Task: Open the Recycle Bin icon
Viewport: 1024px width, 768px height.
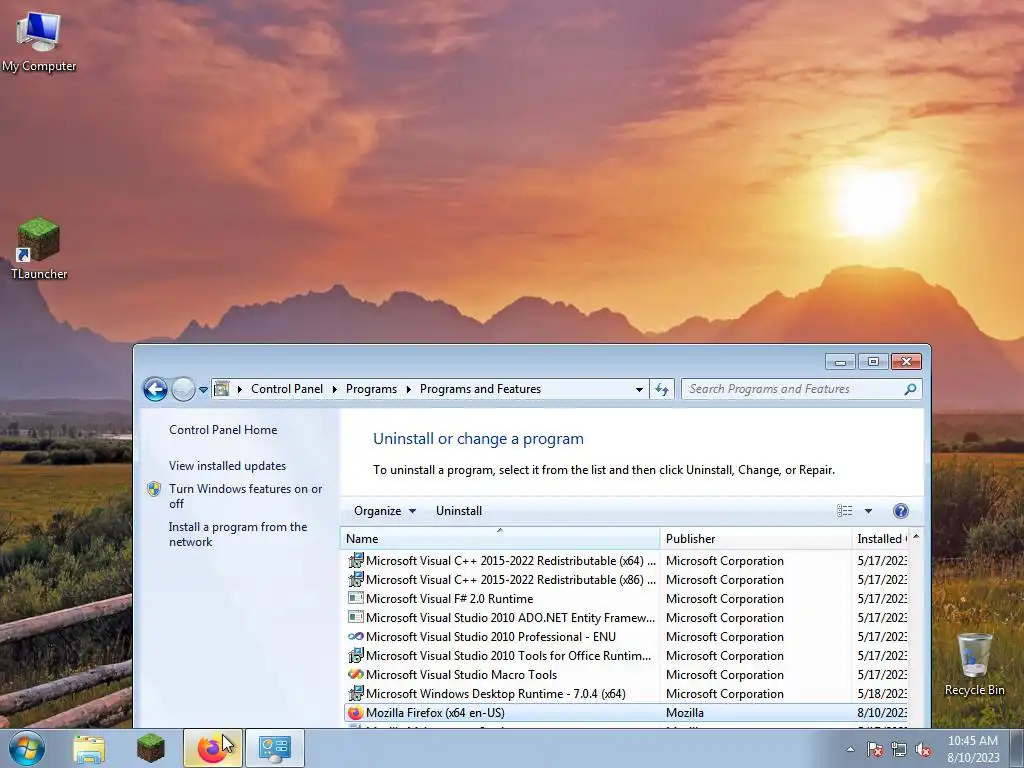Action: tap(974, 664)
